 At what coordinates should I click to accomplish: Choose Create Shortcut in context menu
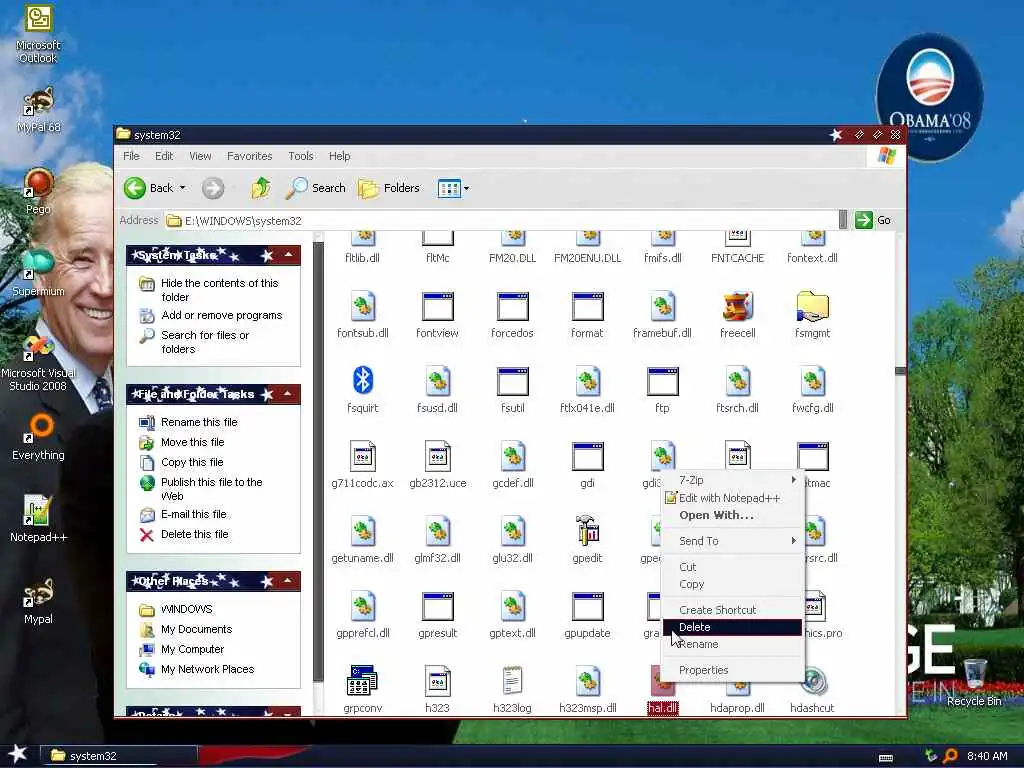click(732, 610)
